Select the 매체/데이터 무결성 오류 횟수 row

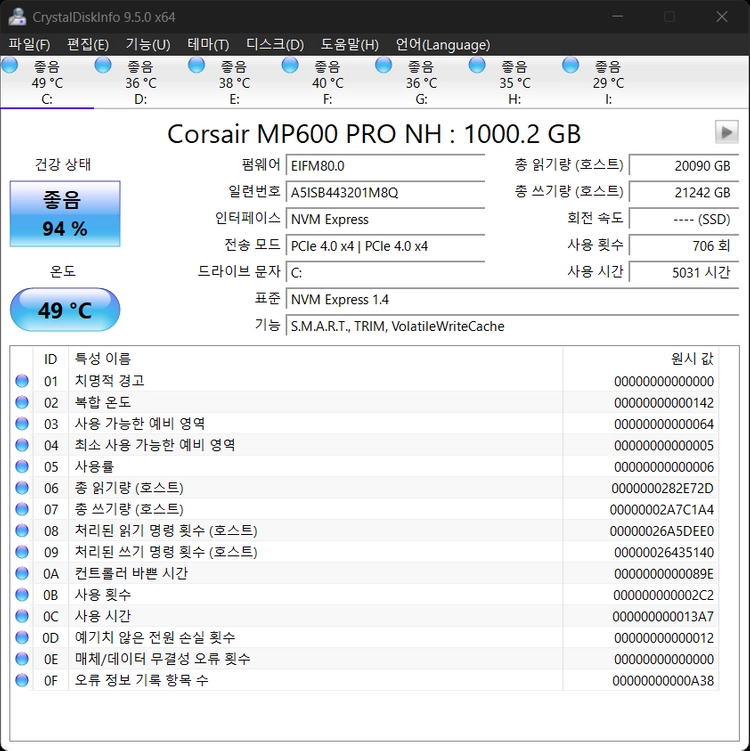[364, 659]
